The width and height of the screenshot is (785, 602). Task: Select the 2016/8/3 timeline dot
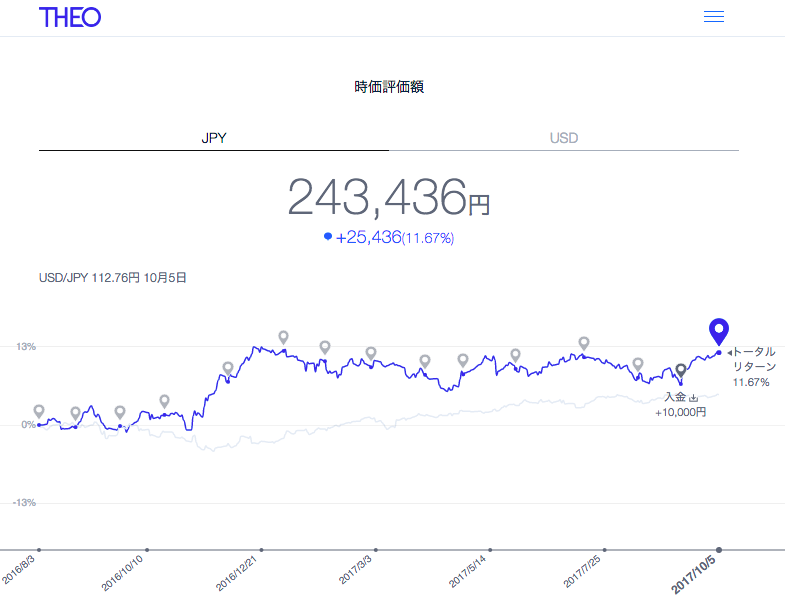(x=39, y=550)
